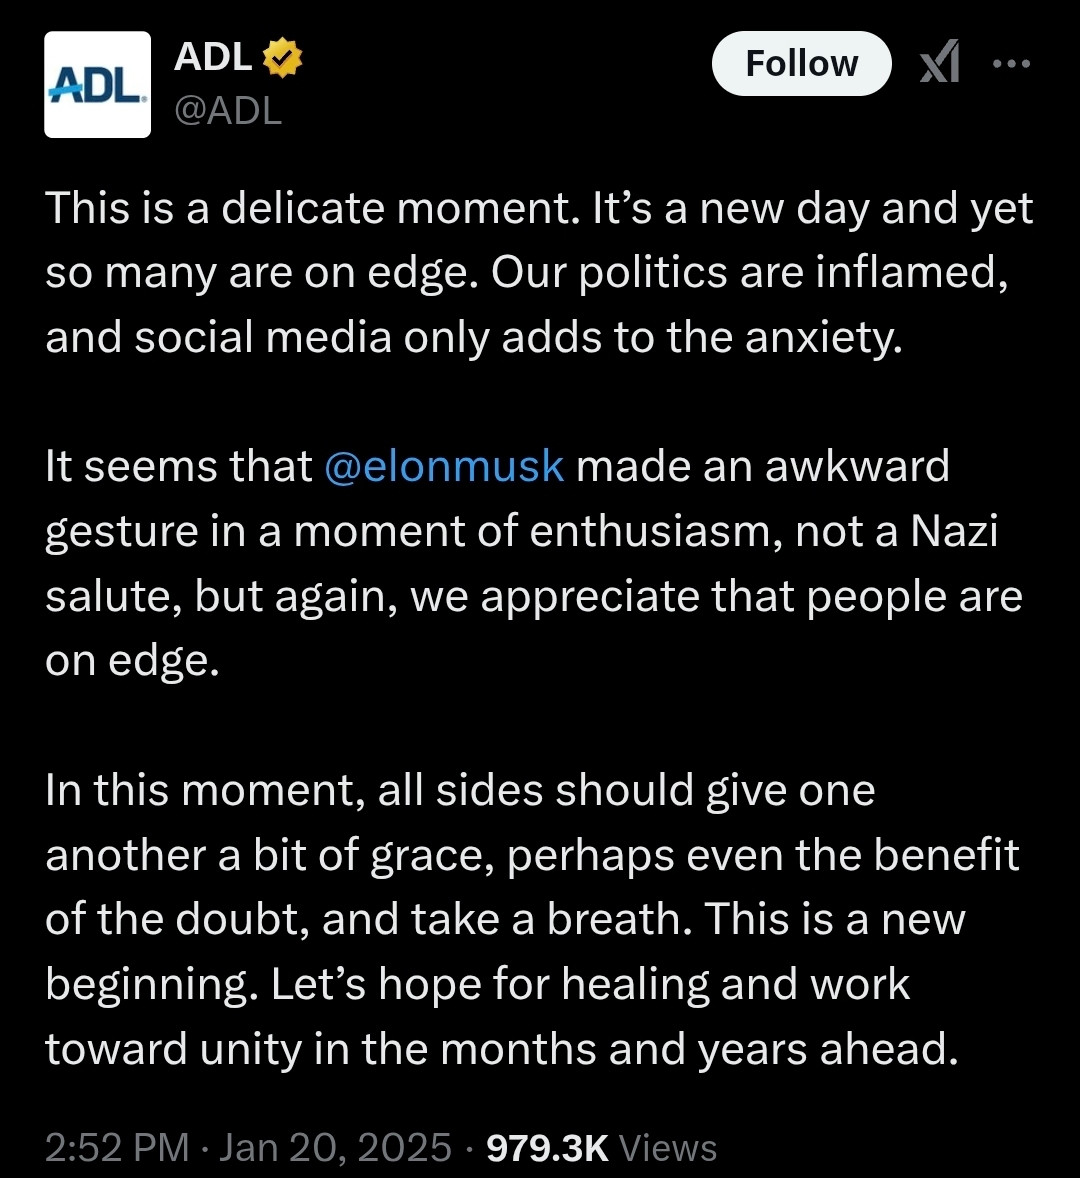This screenshot has height=1178, width=1080.
Task: Open the @elonmusk mention link
Action: click(444, 466)
